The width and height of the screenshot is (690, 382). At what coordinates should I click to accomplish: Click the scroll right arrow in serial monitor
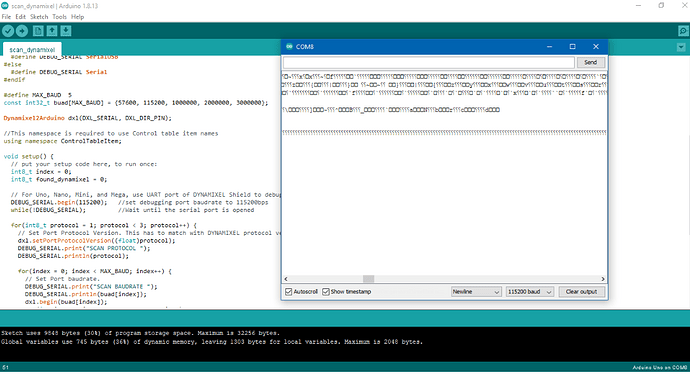pyautogui.click(x=602, y=279)
